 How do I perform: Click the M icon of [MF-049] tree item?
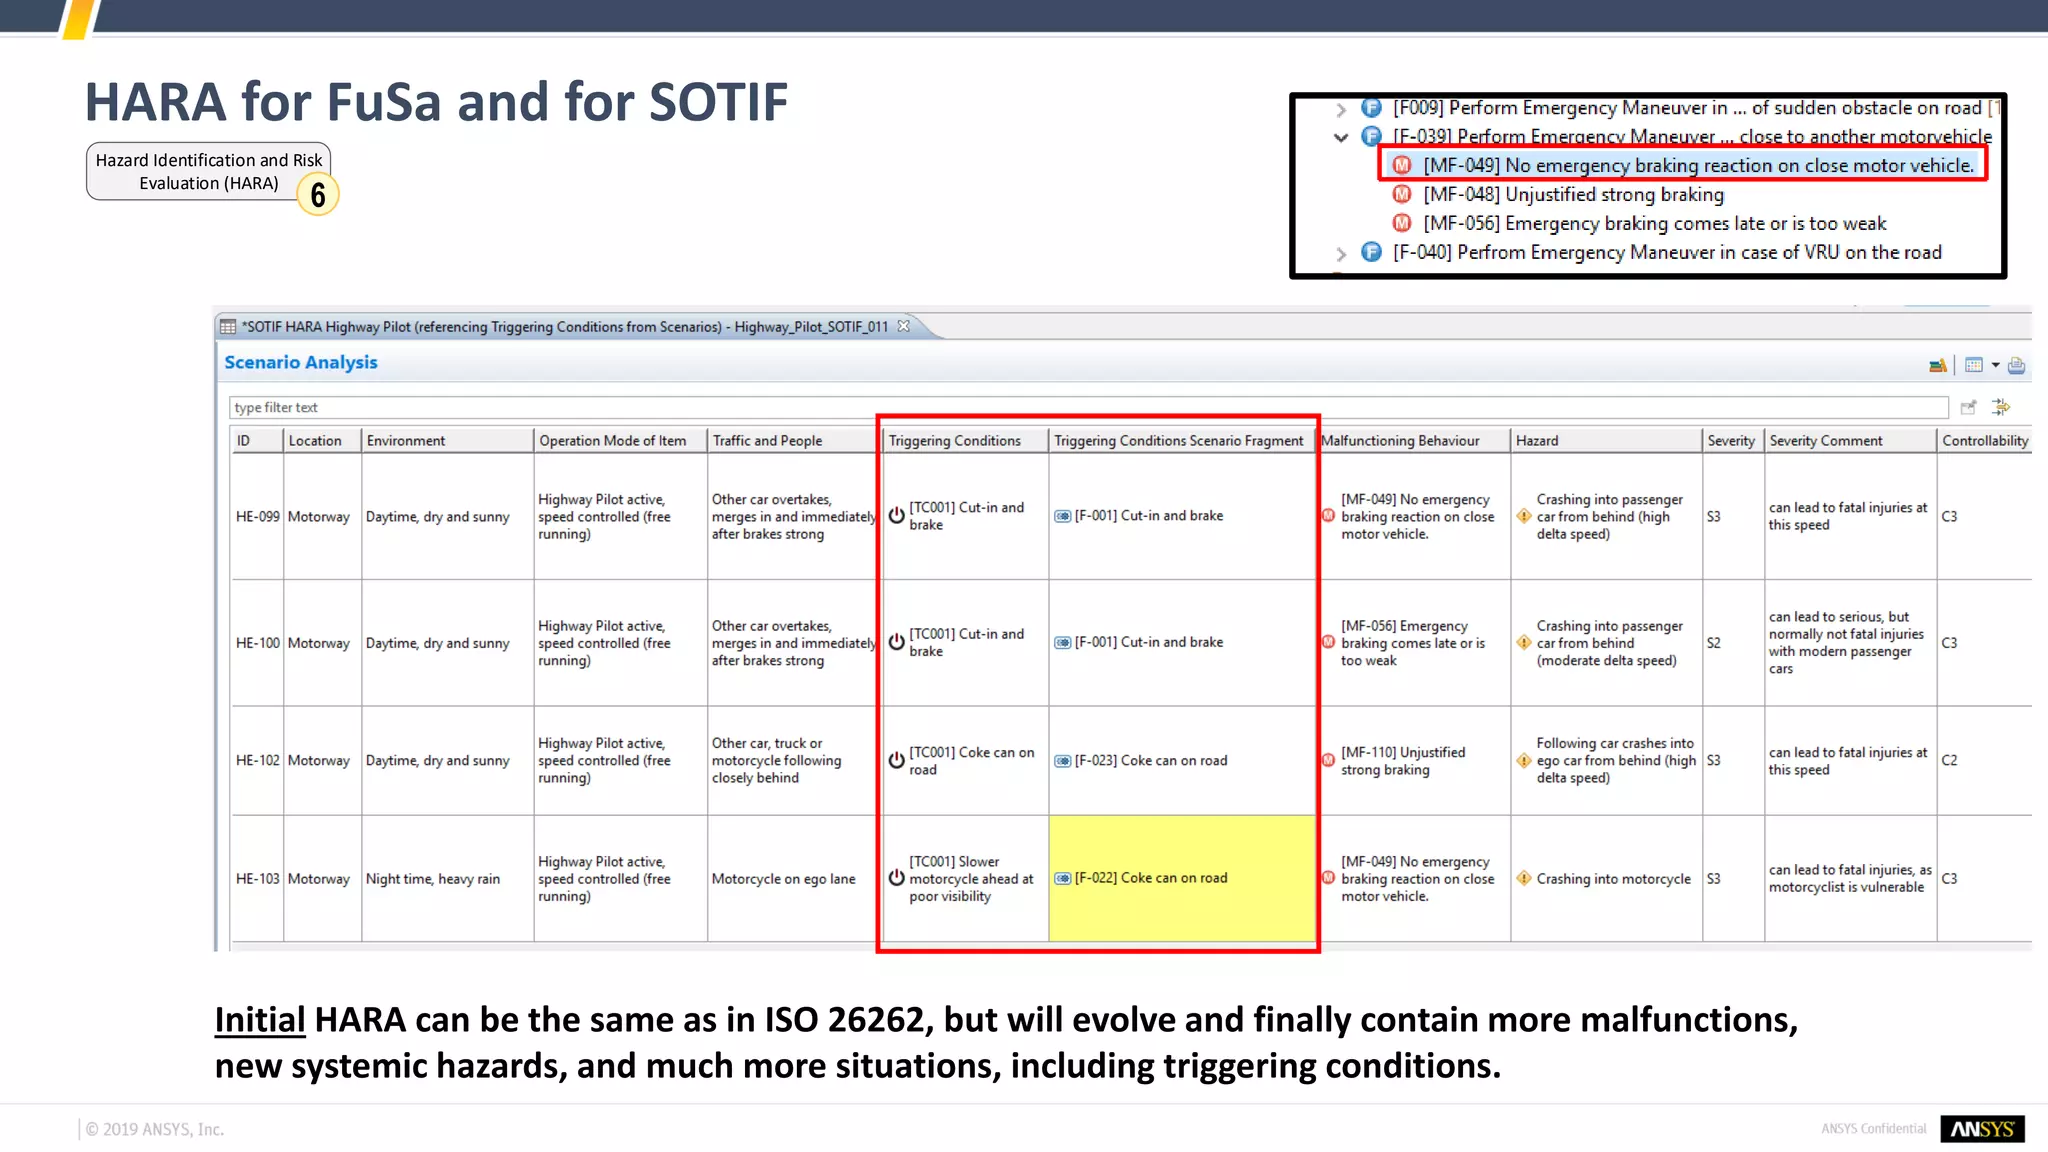1402,165
